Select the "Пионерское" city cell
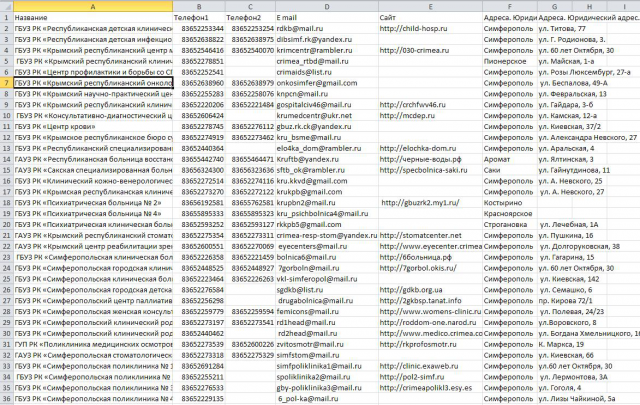The width and height of the screenshot is (640, 405). click(510, 61)
